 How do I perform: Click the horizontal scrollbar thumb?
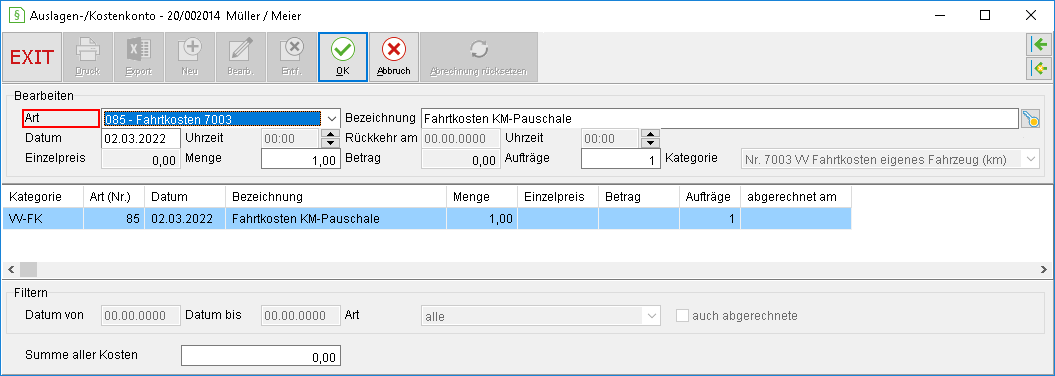pos(28,269)
